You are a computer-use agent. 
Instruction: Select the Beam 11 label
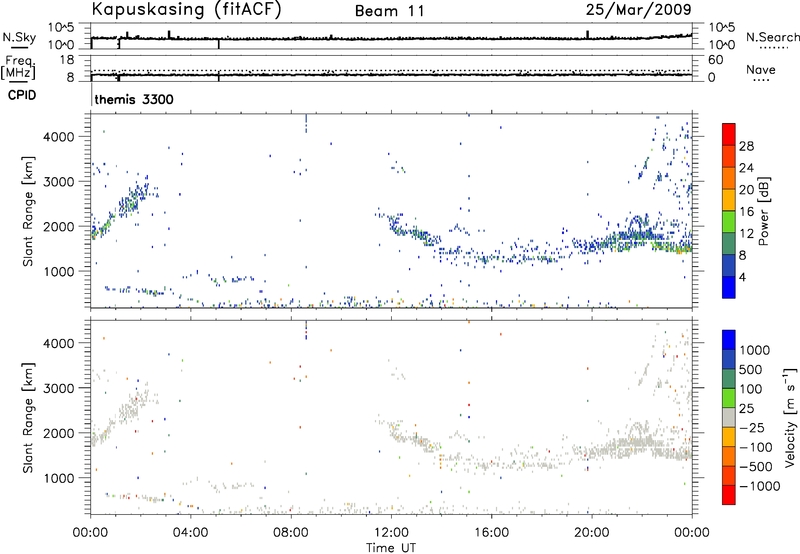coord(389,11)
